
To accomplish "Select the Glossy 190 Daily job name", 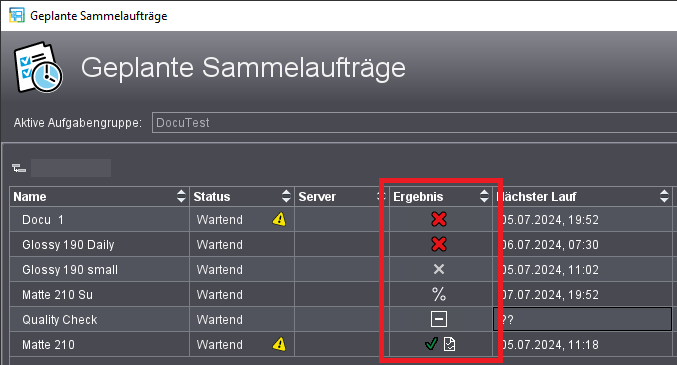I will (68, 245).
